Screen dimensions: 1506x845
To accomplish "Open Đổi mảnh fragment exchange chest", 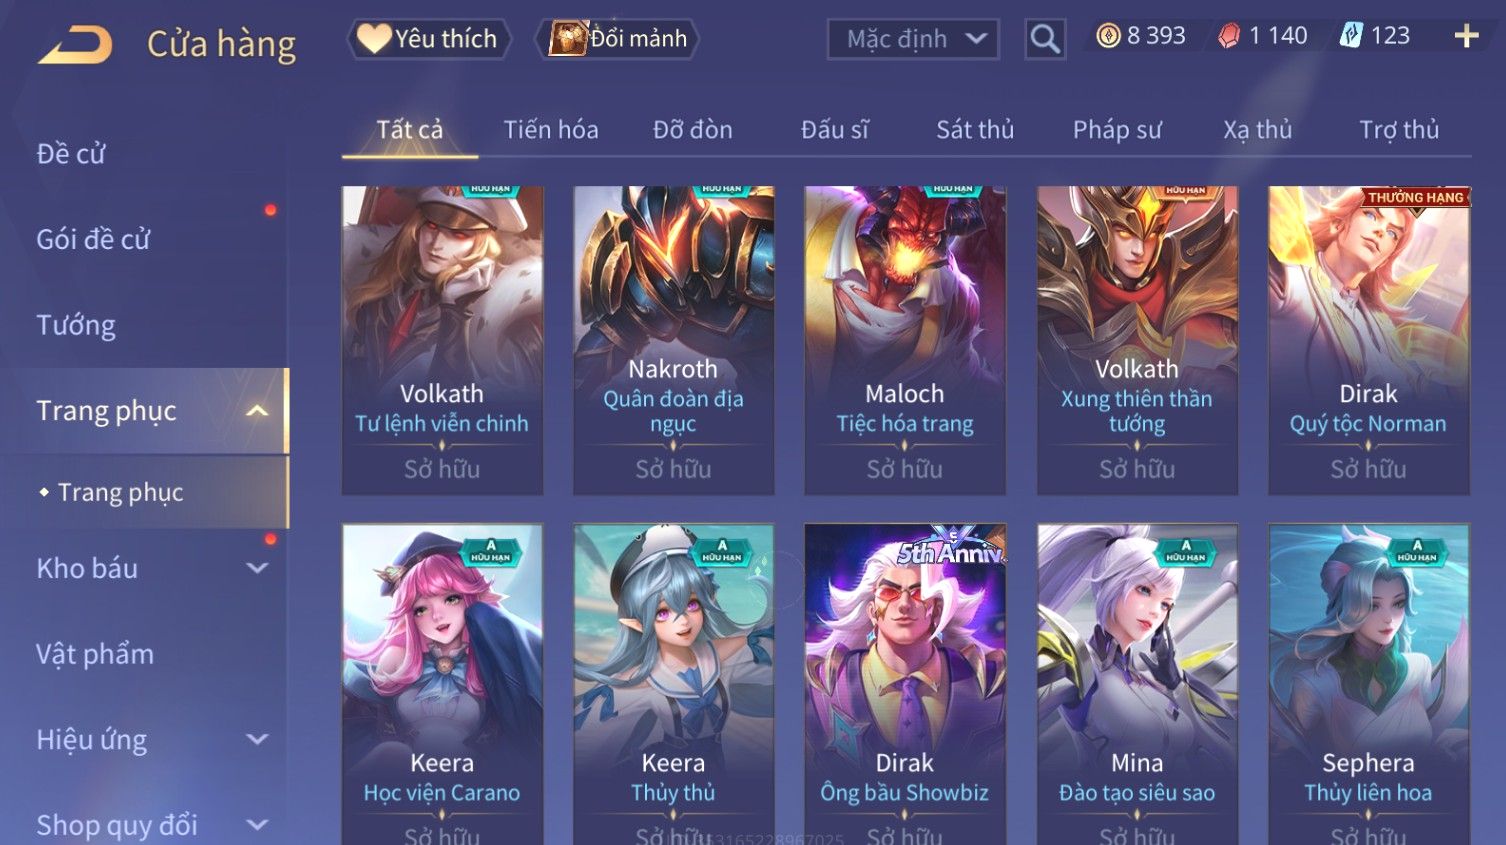I will 617,39.
